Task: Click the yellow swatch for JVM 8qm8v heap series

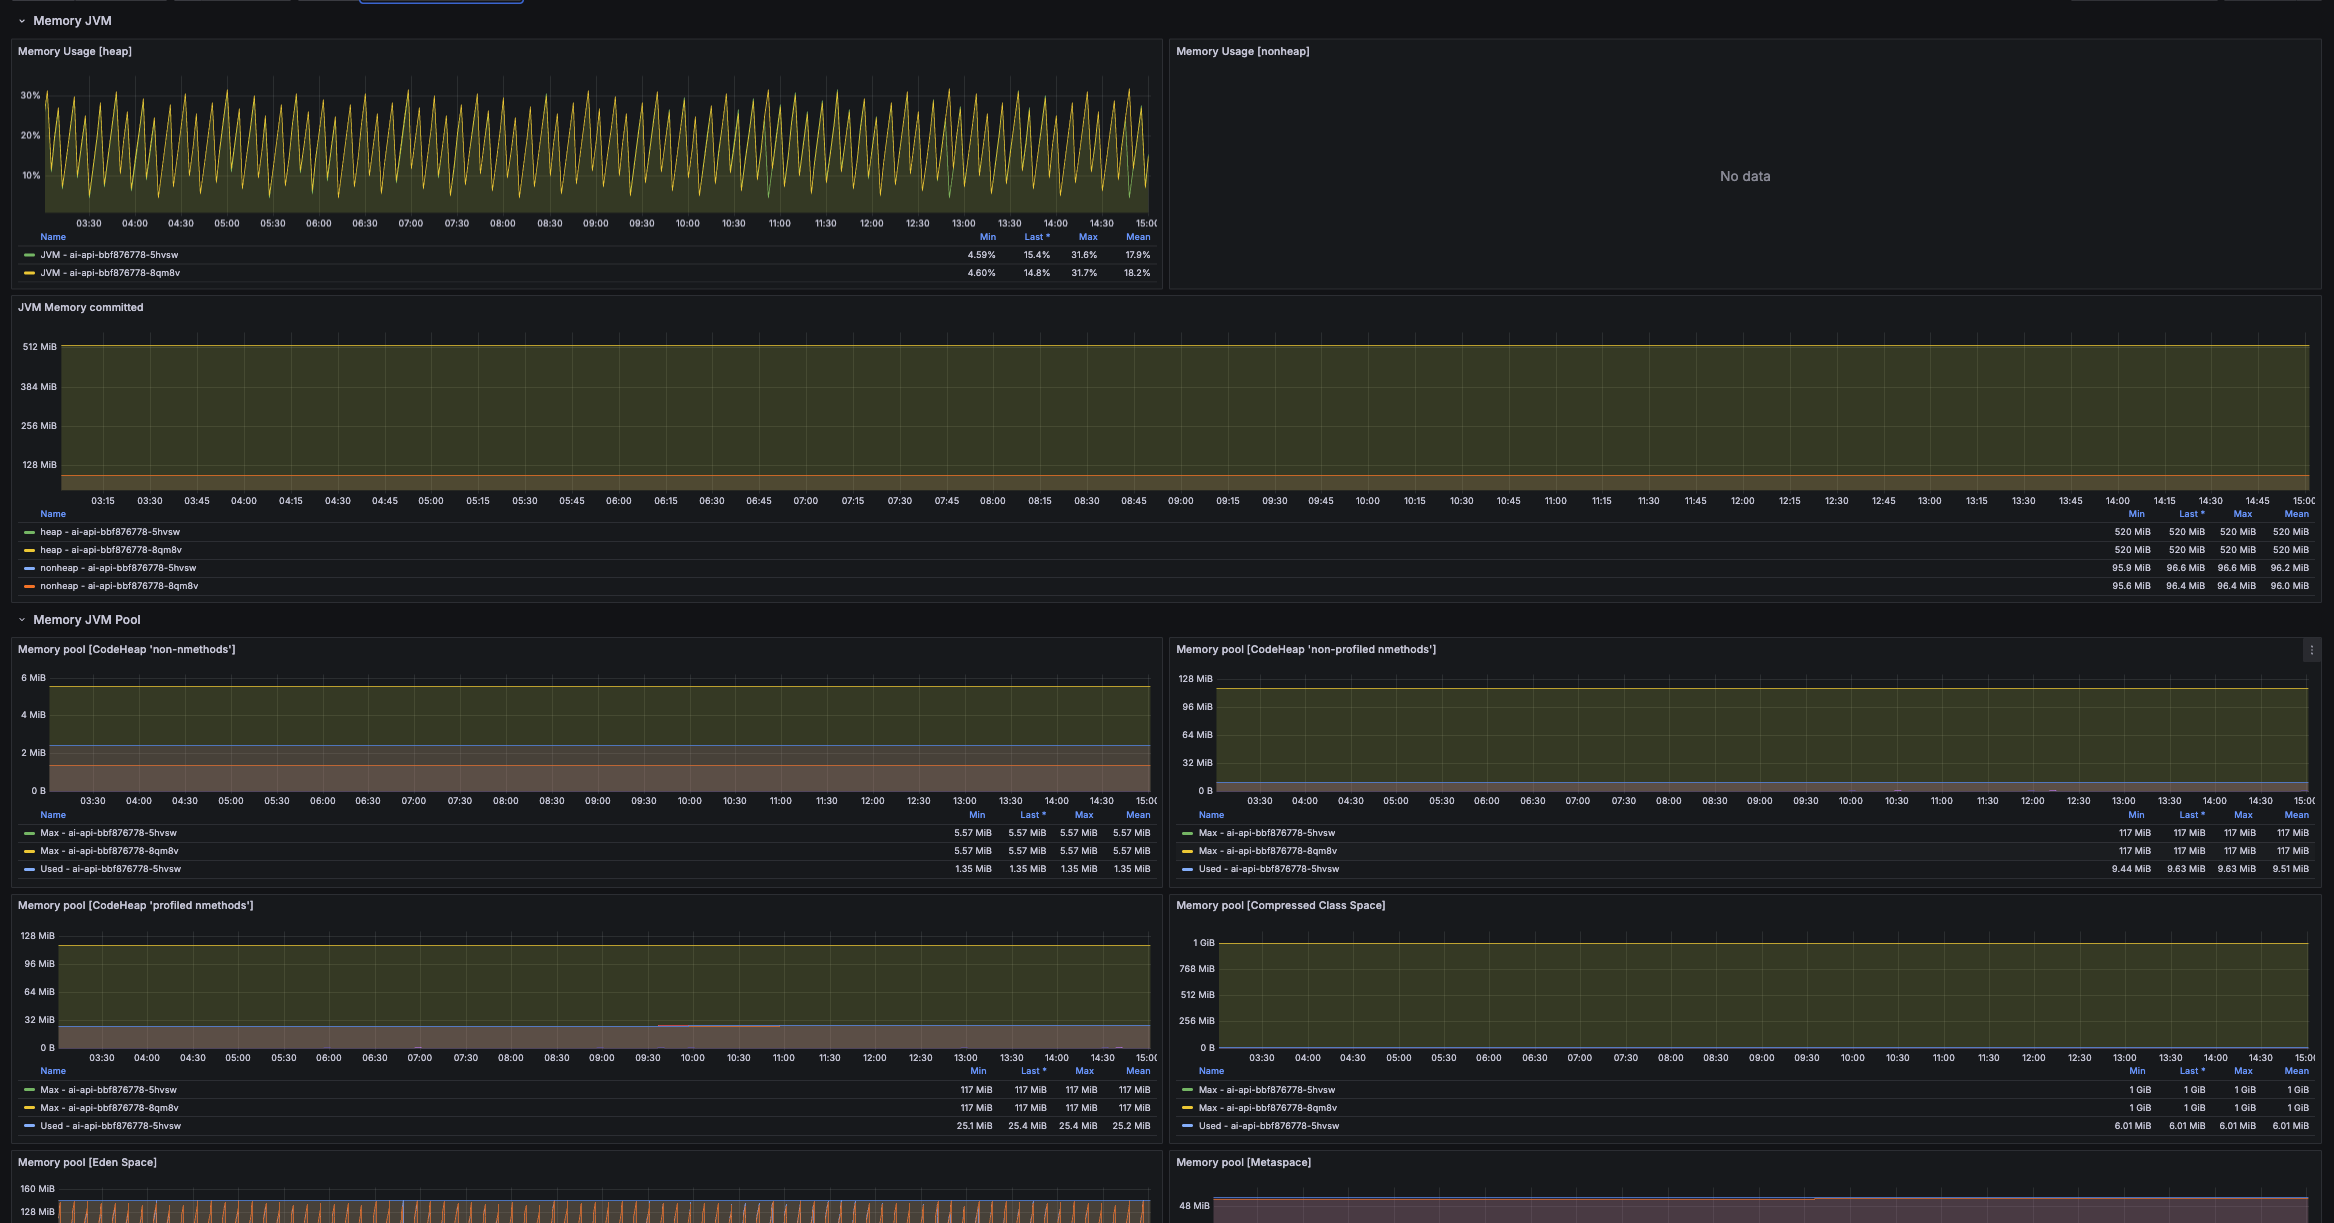Action: click(x=30, y=273)
